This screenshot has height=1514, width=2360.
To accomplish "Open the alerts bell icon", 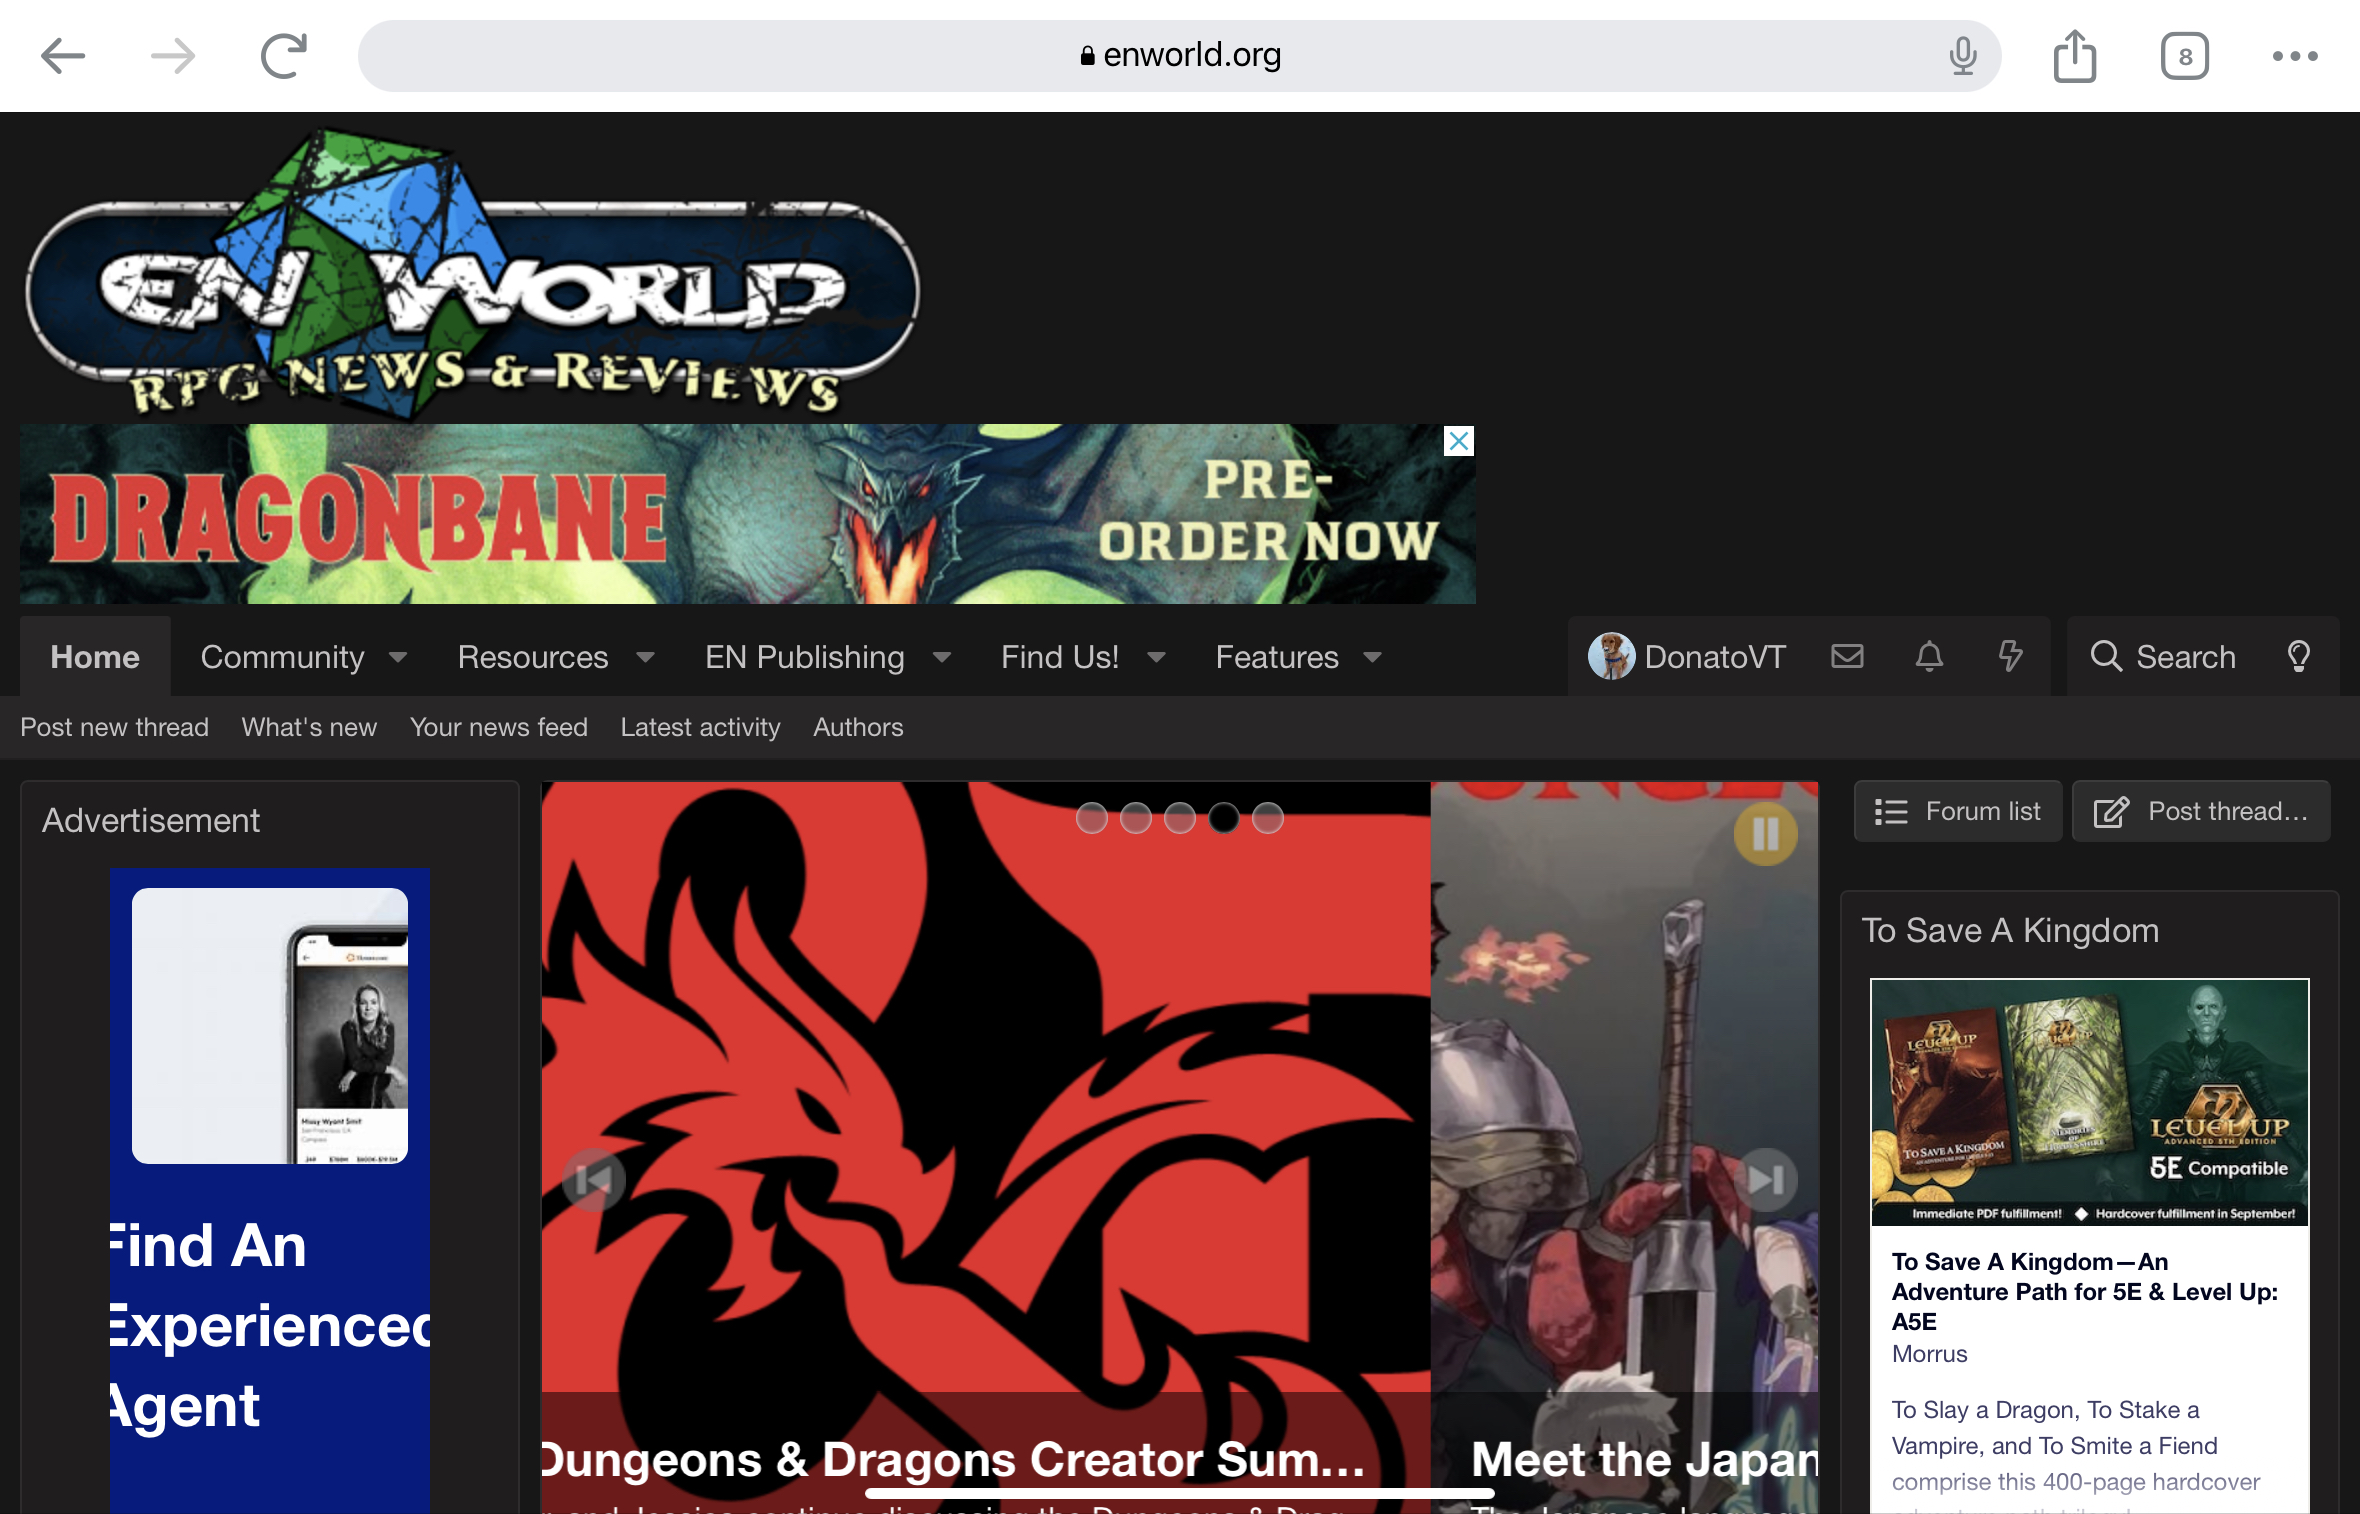I will tap(1929, 656).
